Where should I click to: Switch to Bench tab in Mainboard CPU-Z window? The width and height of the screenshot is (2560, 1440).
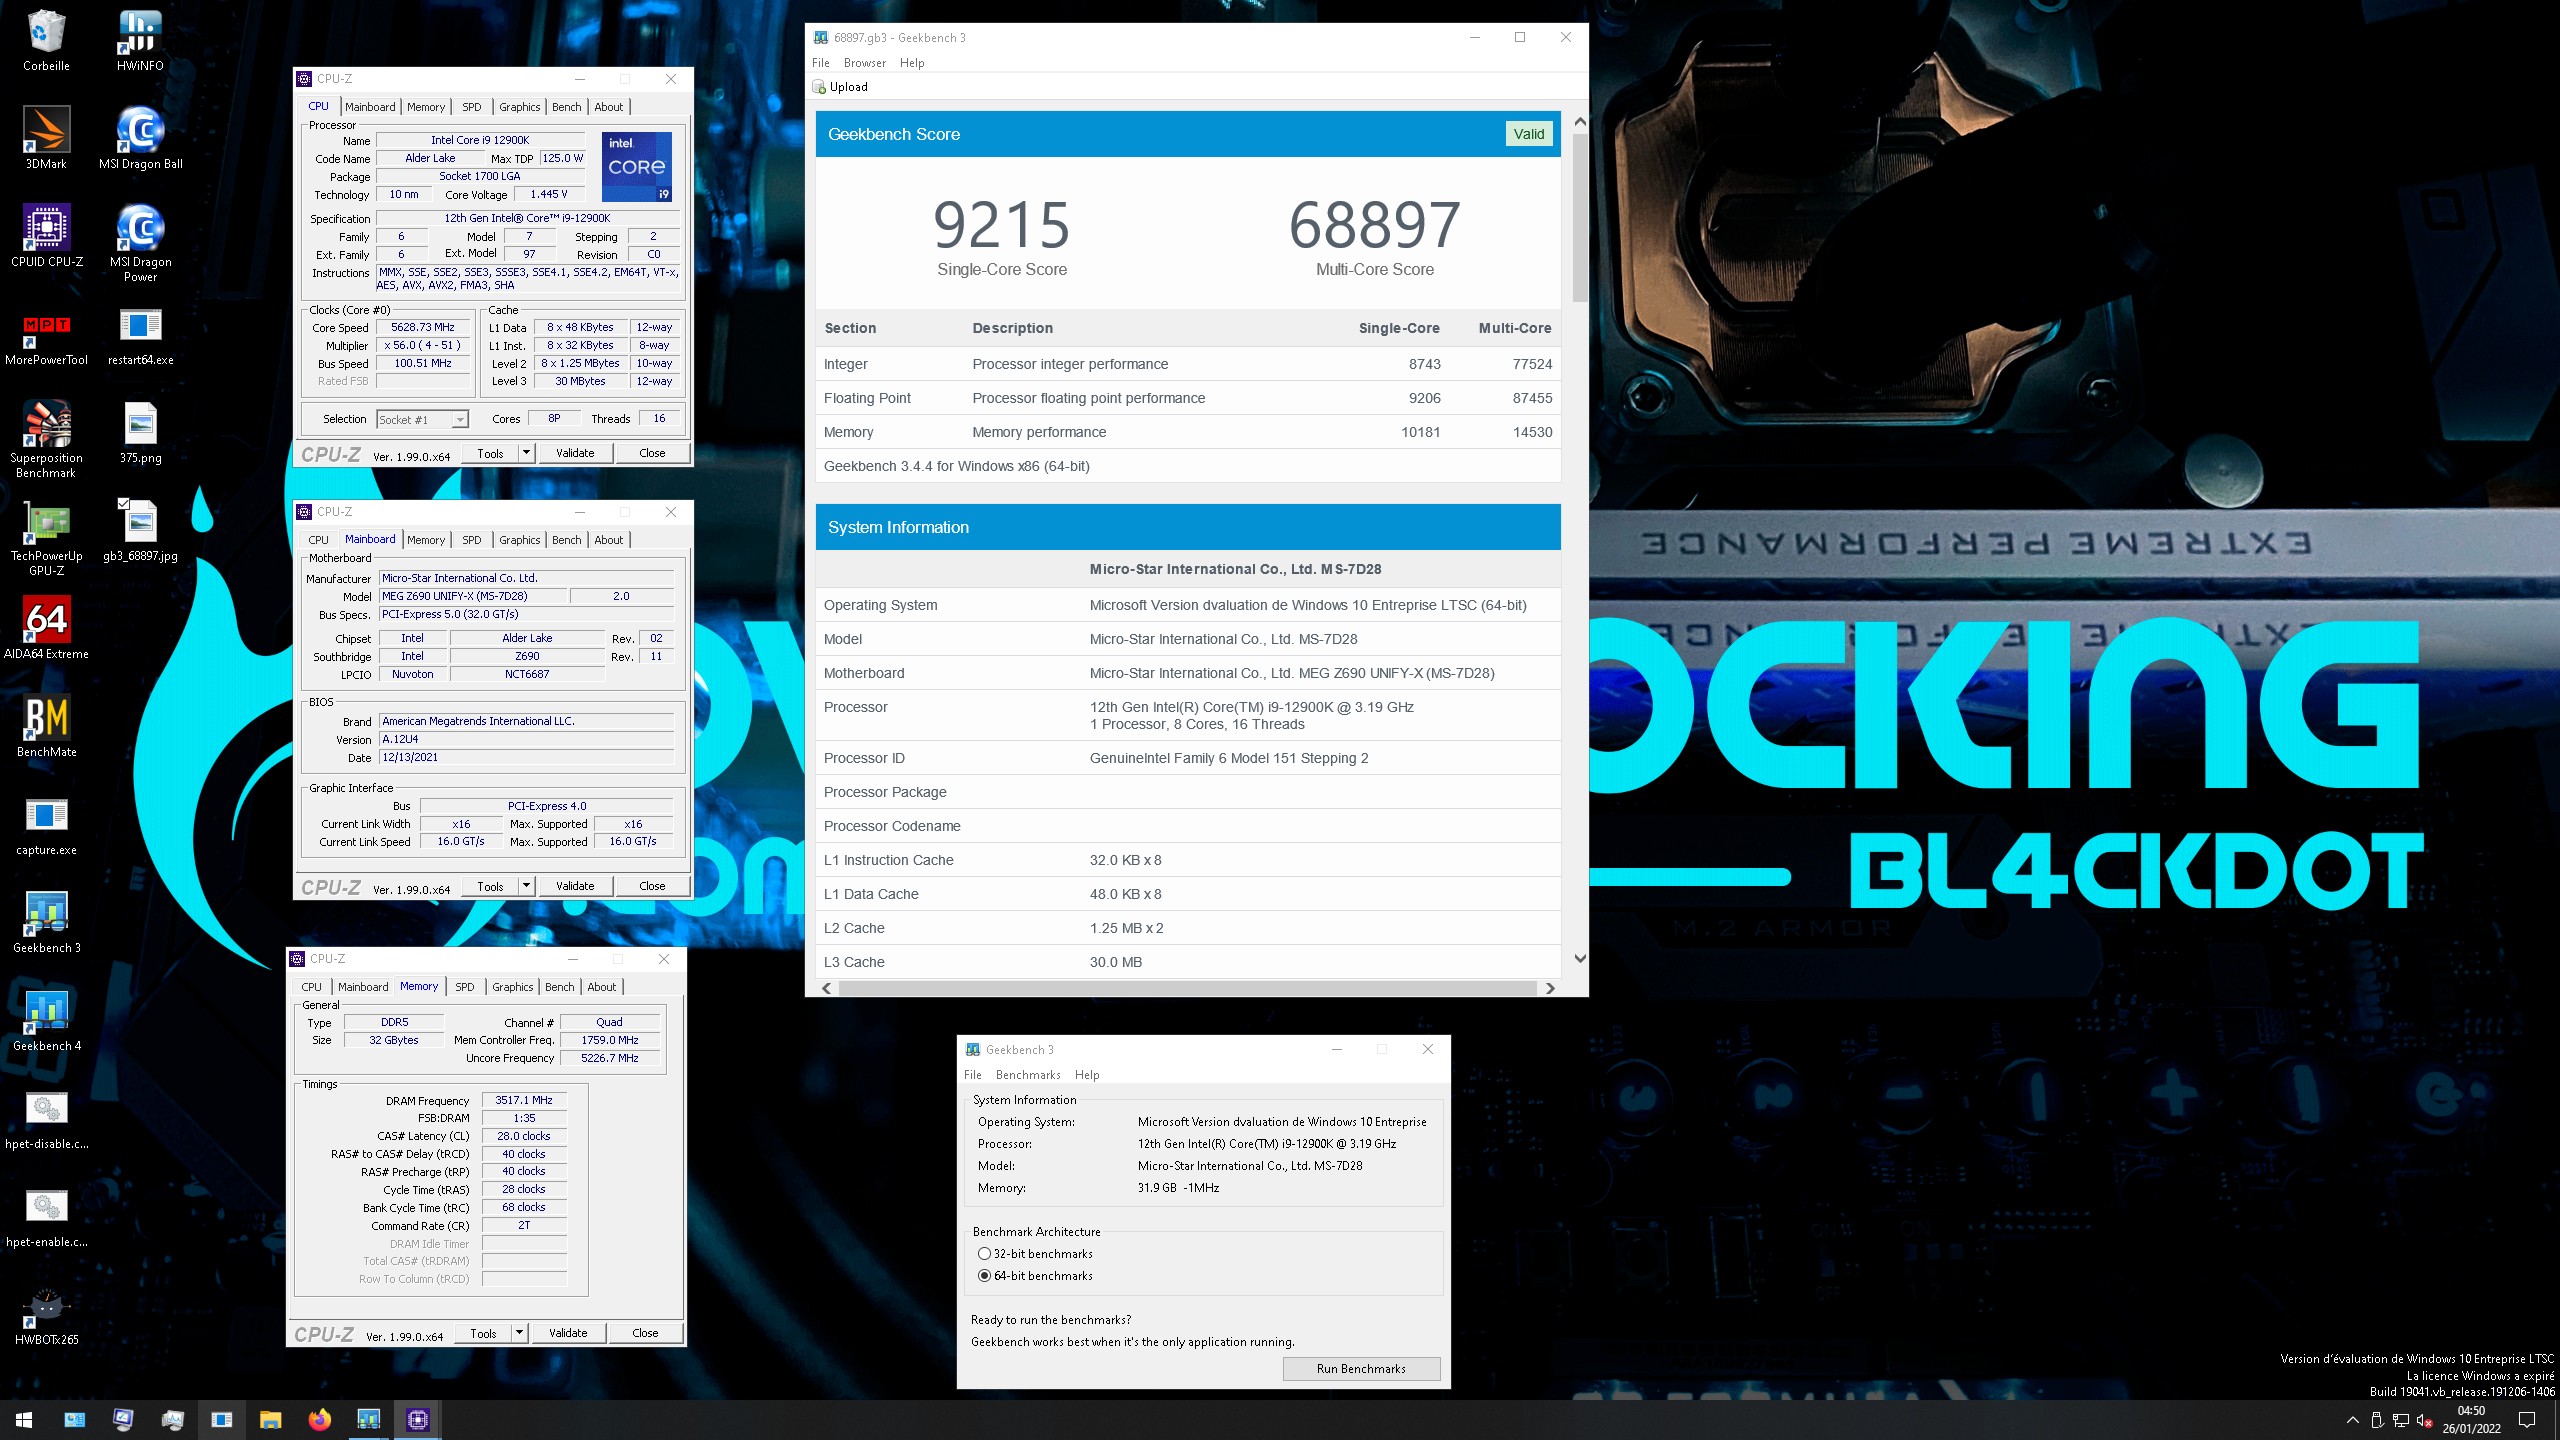[566, 540]
